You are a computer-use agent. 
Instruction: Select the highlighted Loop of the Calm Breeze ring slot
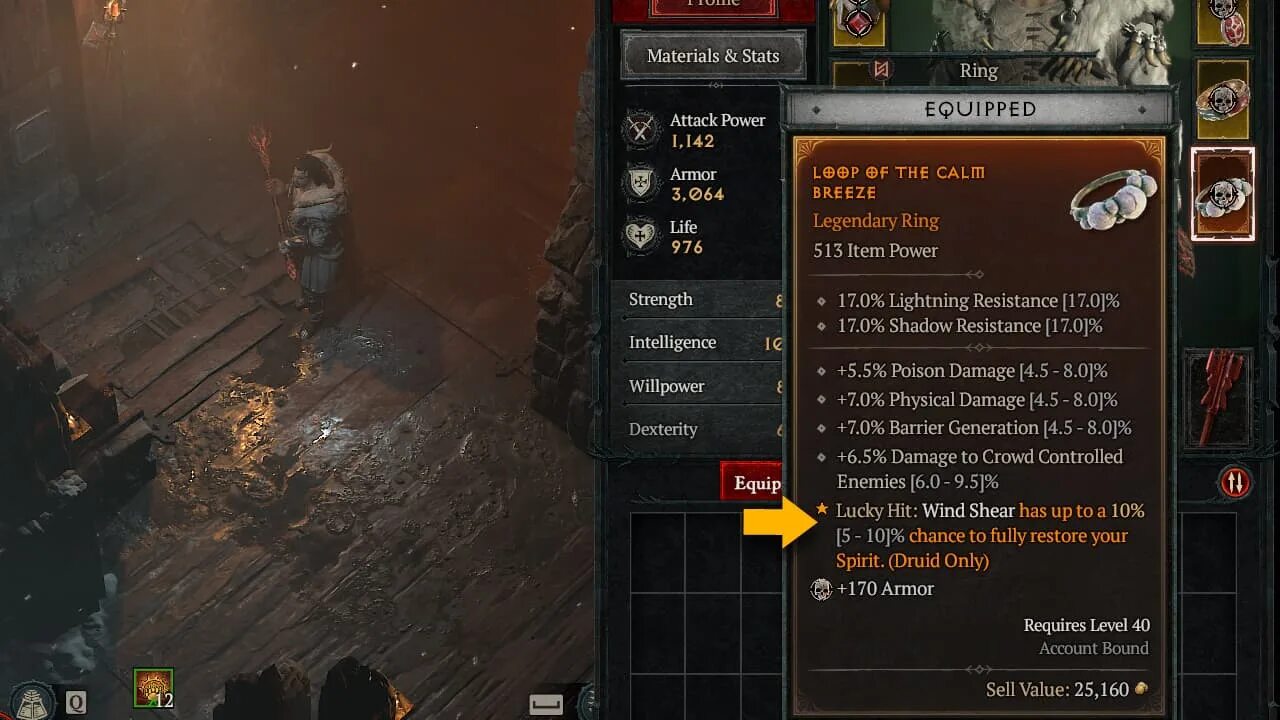[x=1222, y=194]
